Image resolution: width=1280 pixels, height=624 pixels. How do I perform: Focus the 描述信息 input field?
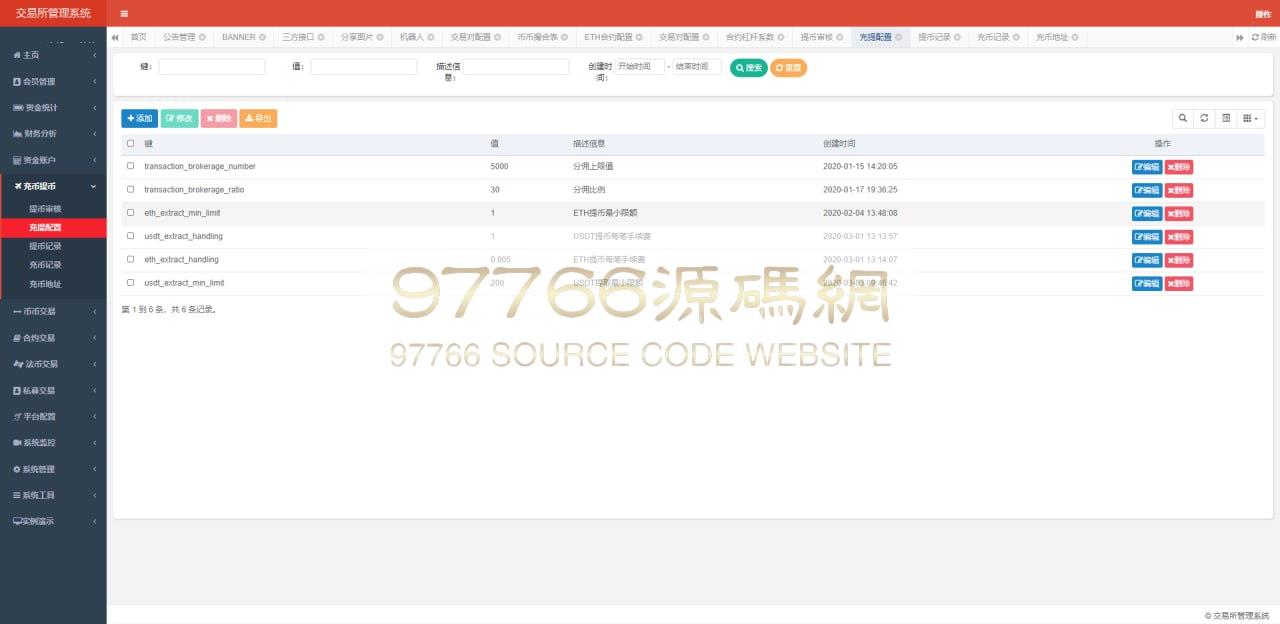516,67
